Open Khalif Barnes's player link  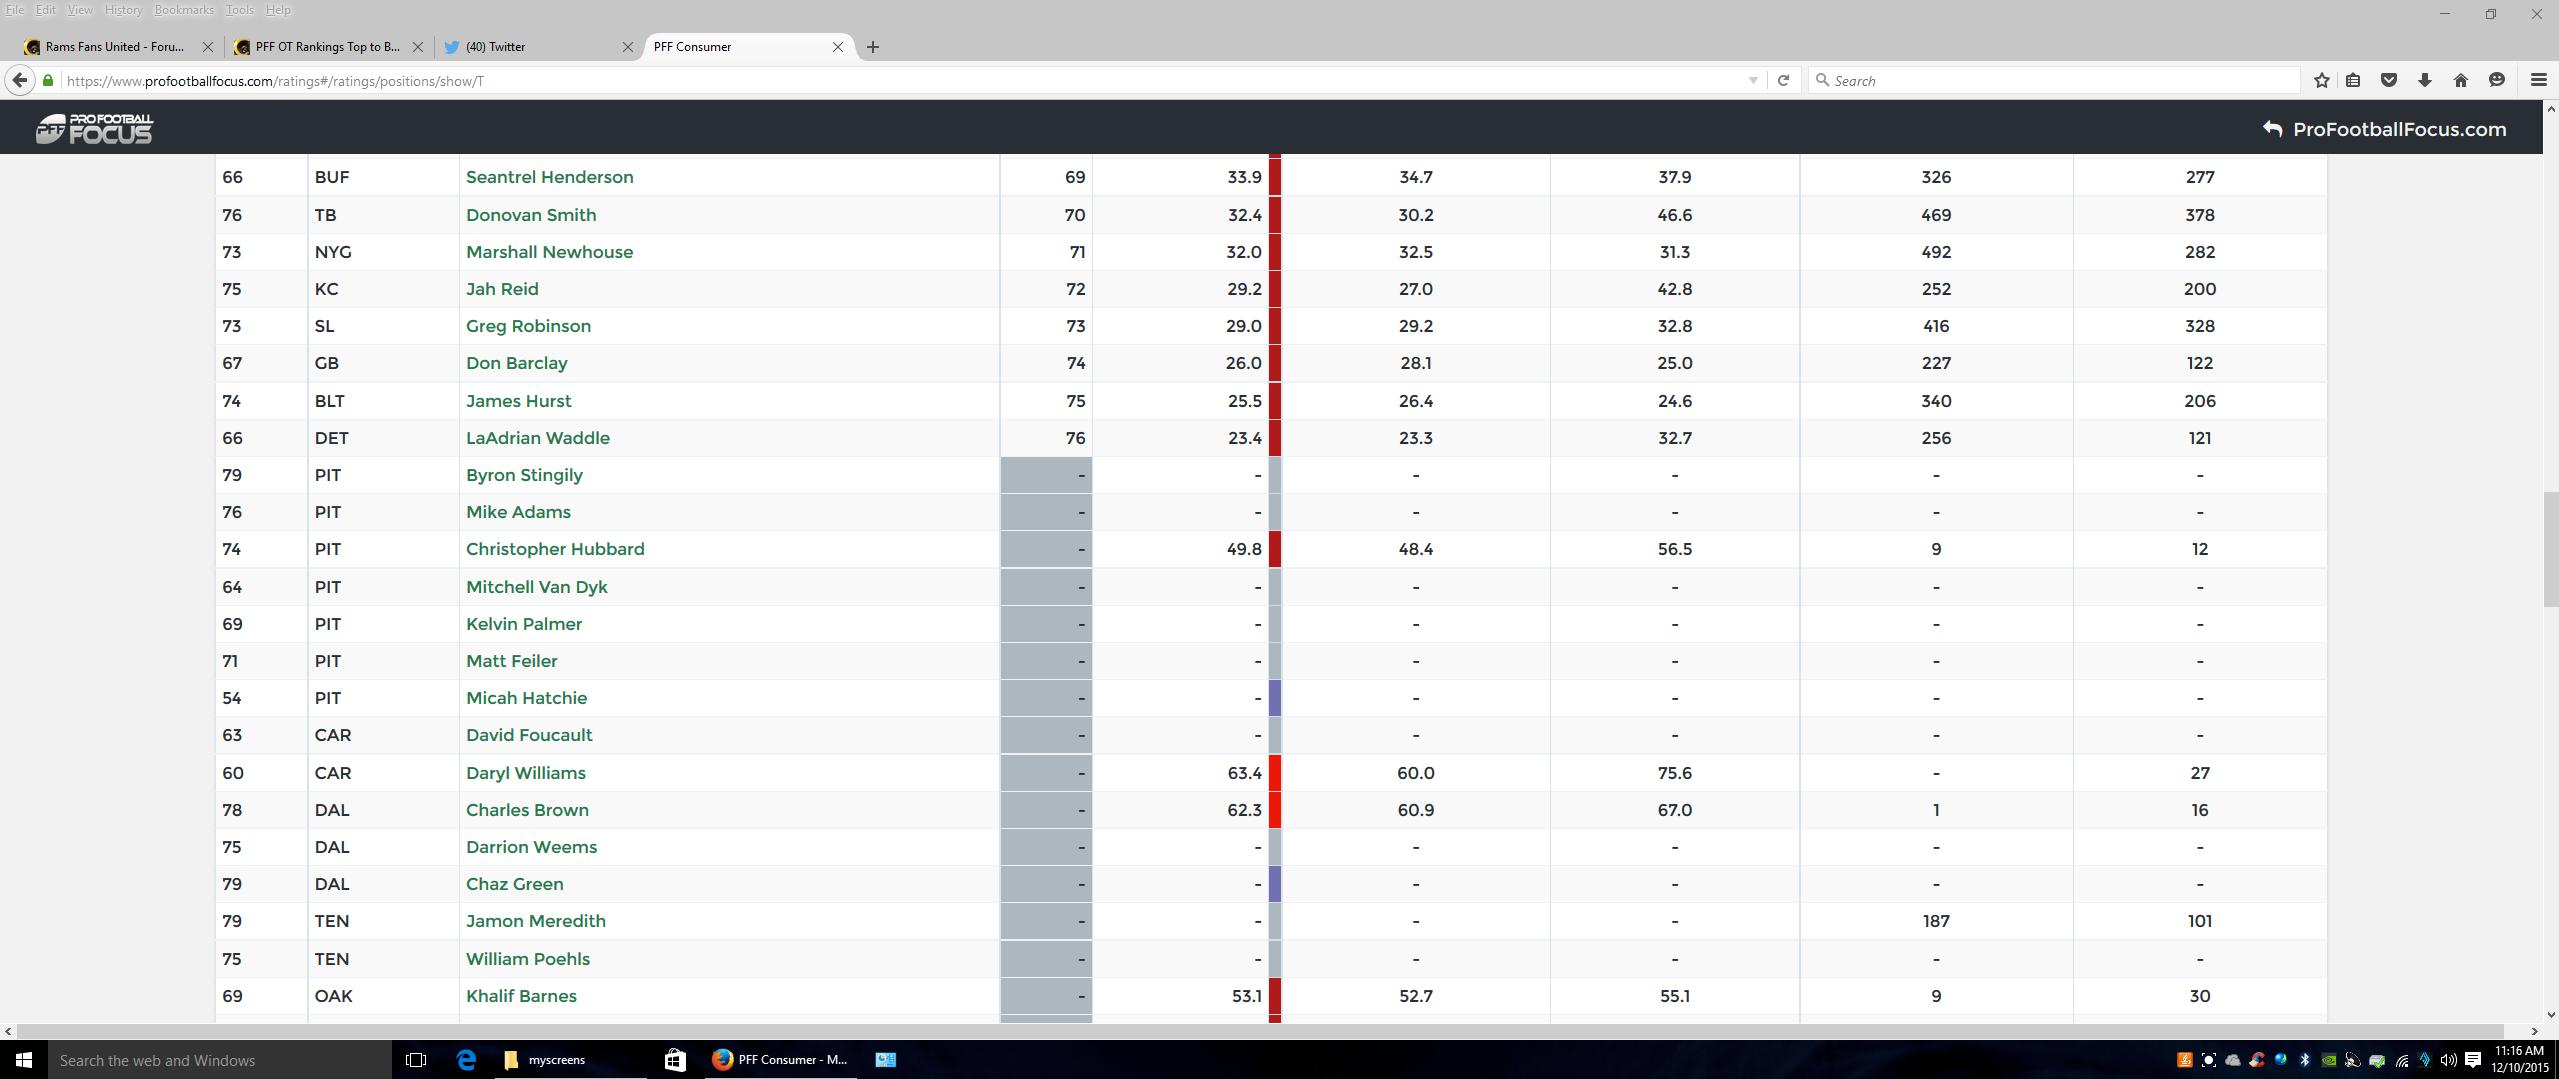[x=521, y=996]
